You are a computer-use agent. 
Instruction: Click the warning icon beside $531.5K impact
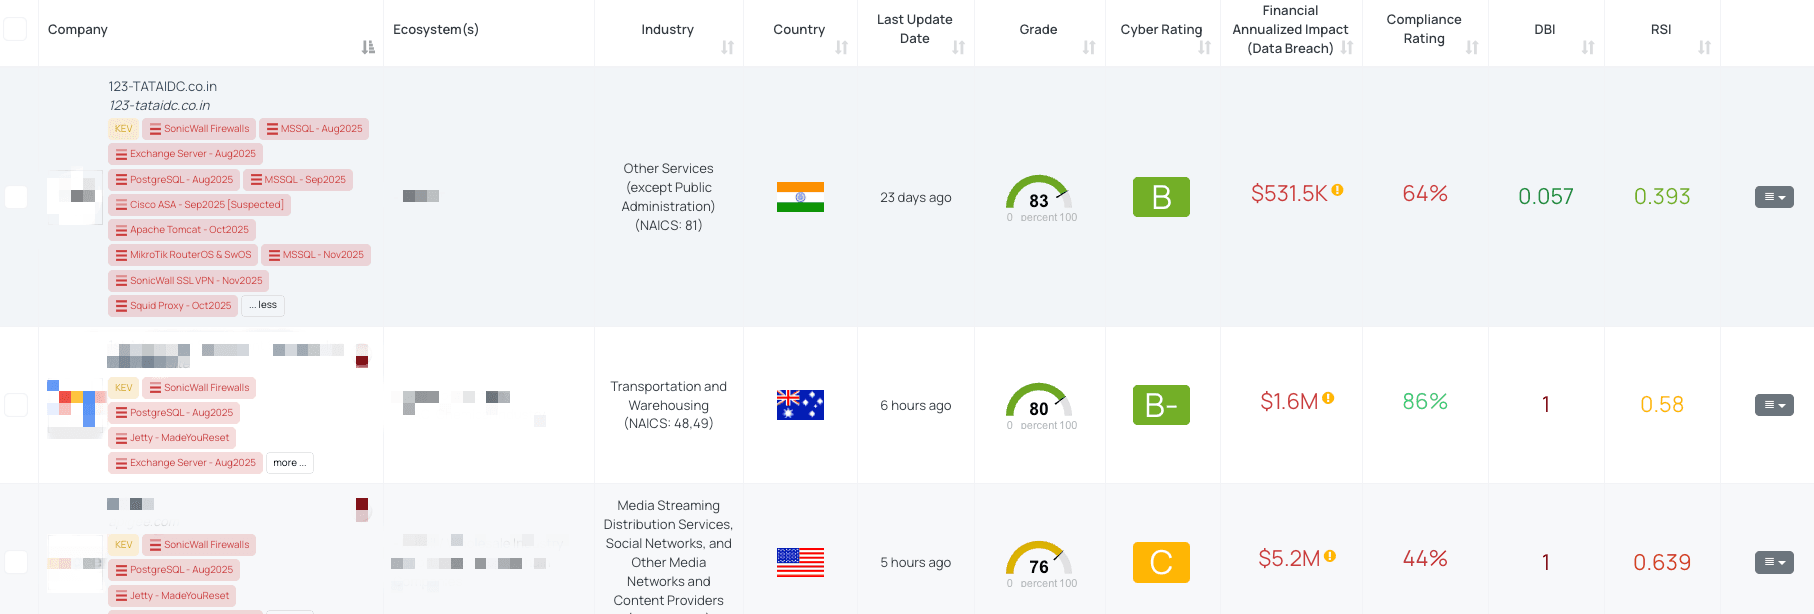[x=1337, y=190]
